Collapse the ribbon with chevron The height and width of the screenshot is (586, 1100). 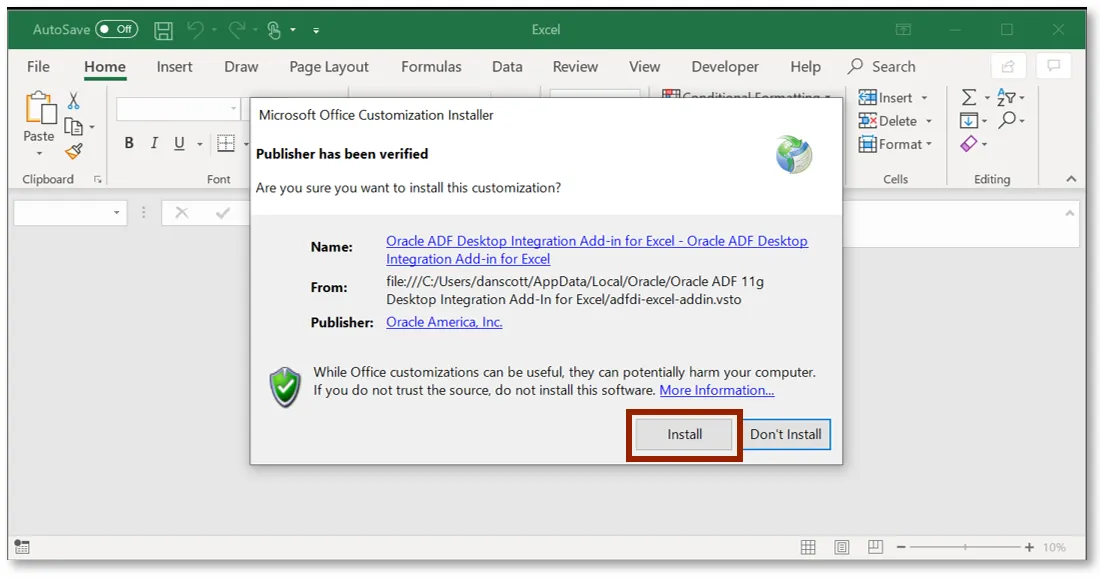(1071, 179)
